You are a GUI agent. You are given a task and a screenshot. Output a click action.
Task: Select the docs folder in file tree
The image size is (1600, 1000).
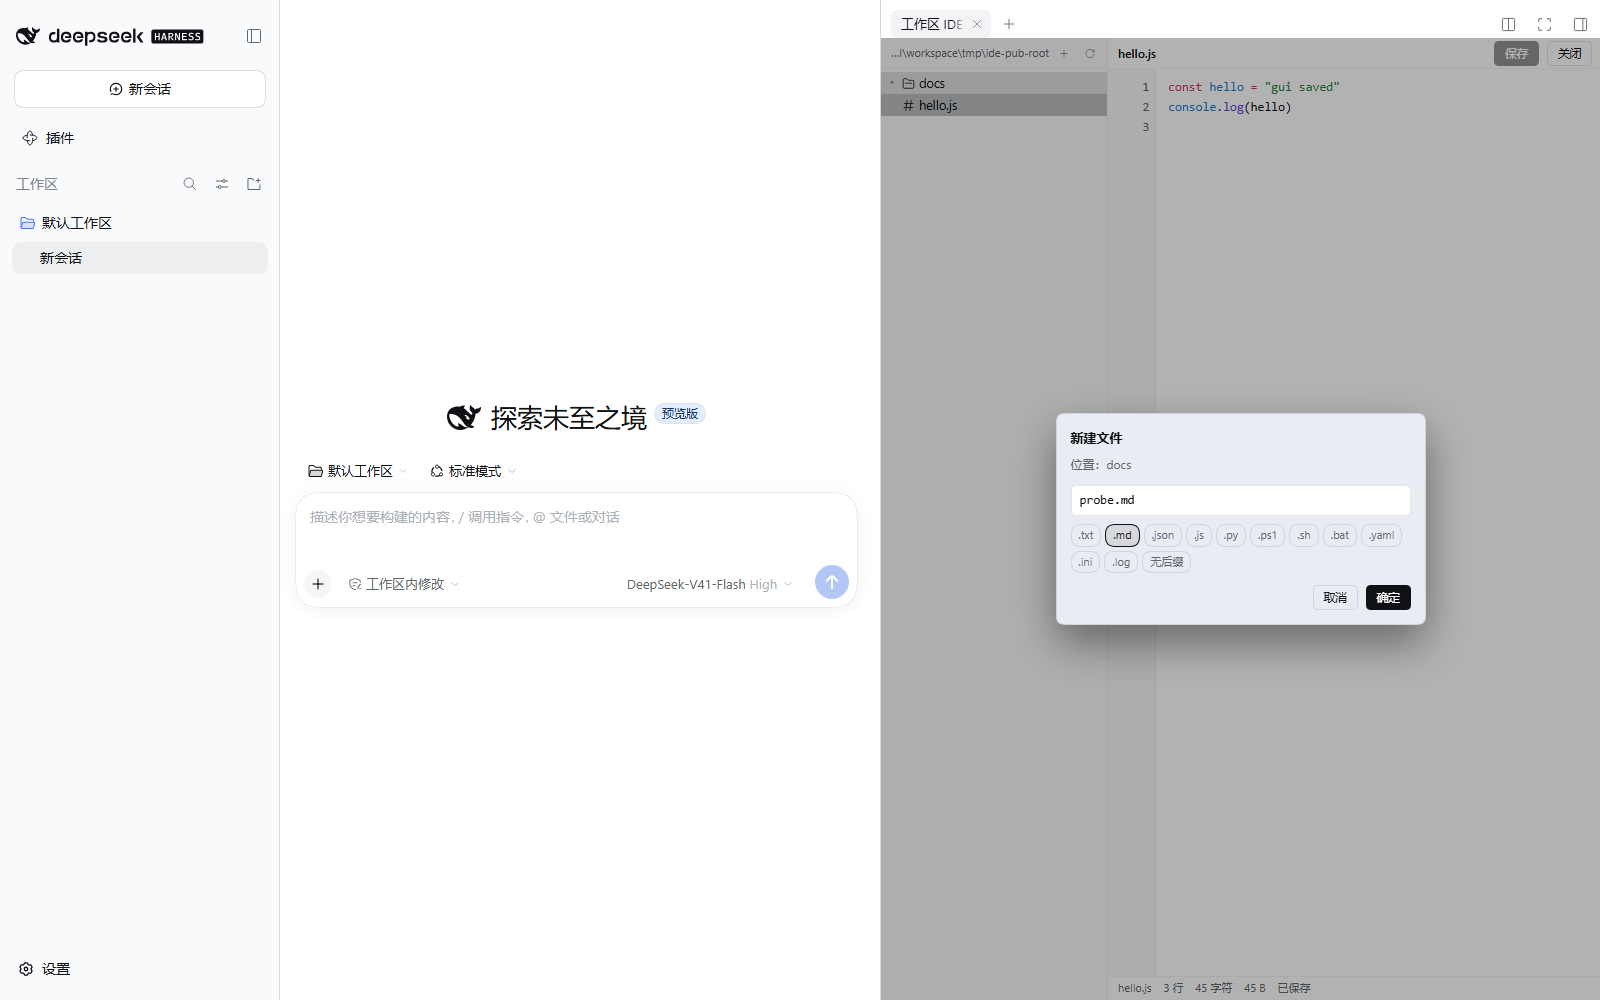pyautogui.click(x=994, y=83)
